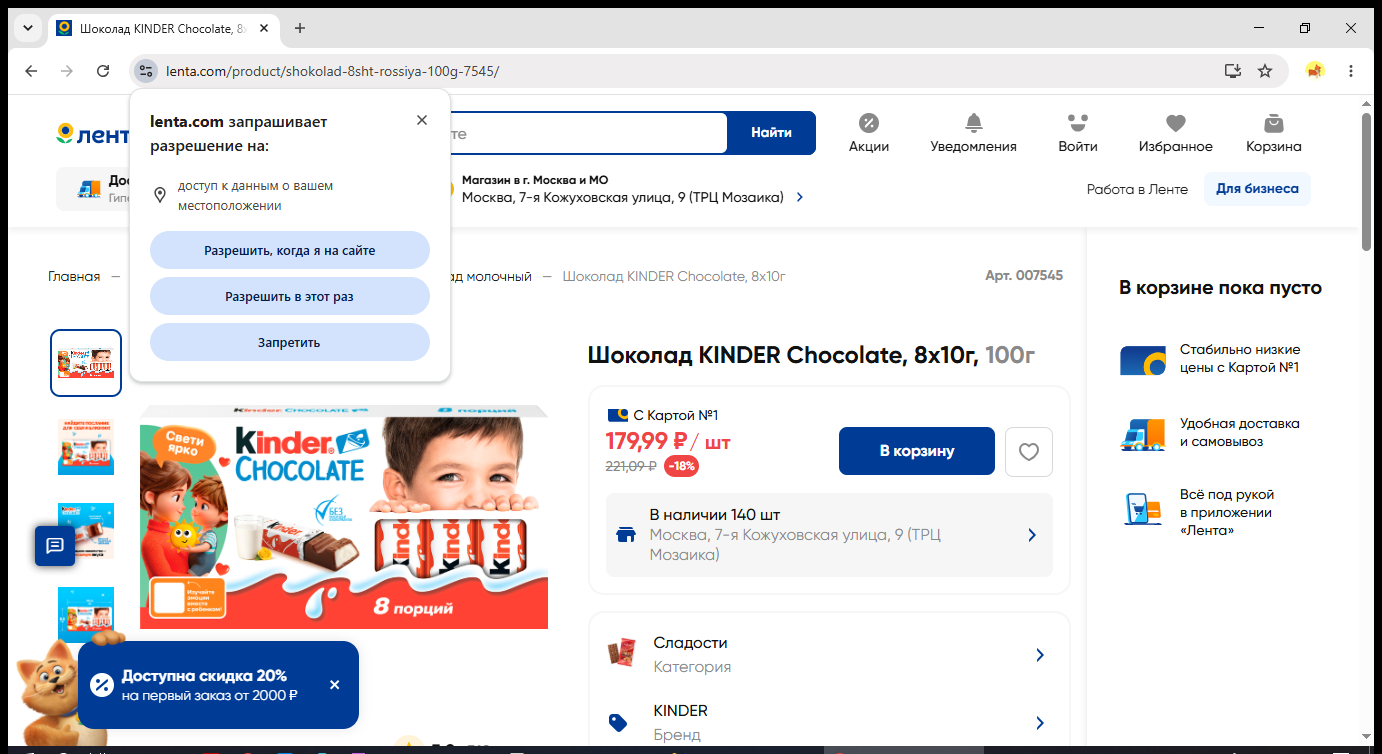Add product with В корзину button
Image resolution: width=1382 pixels, height=754 pixels.
(x=917, y=451)
